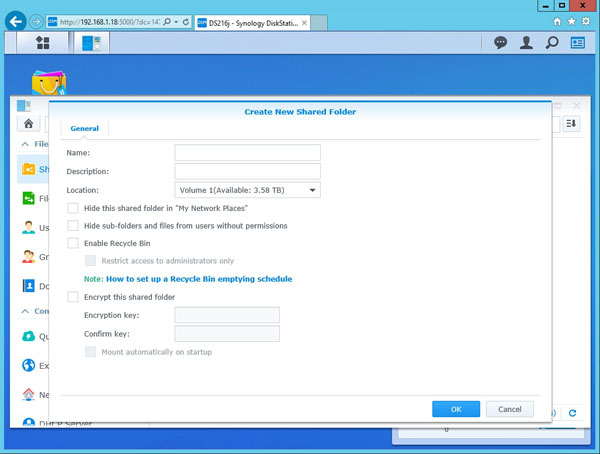
Task: Open DSM user options person icon
Action: coord(526,42)
